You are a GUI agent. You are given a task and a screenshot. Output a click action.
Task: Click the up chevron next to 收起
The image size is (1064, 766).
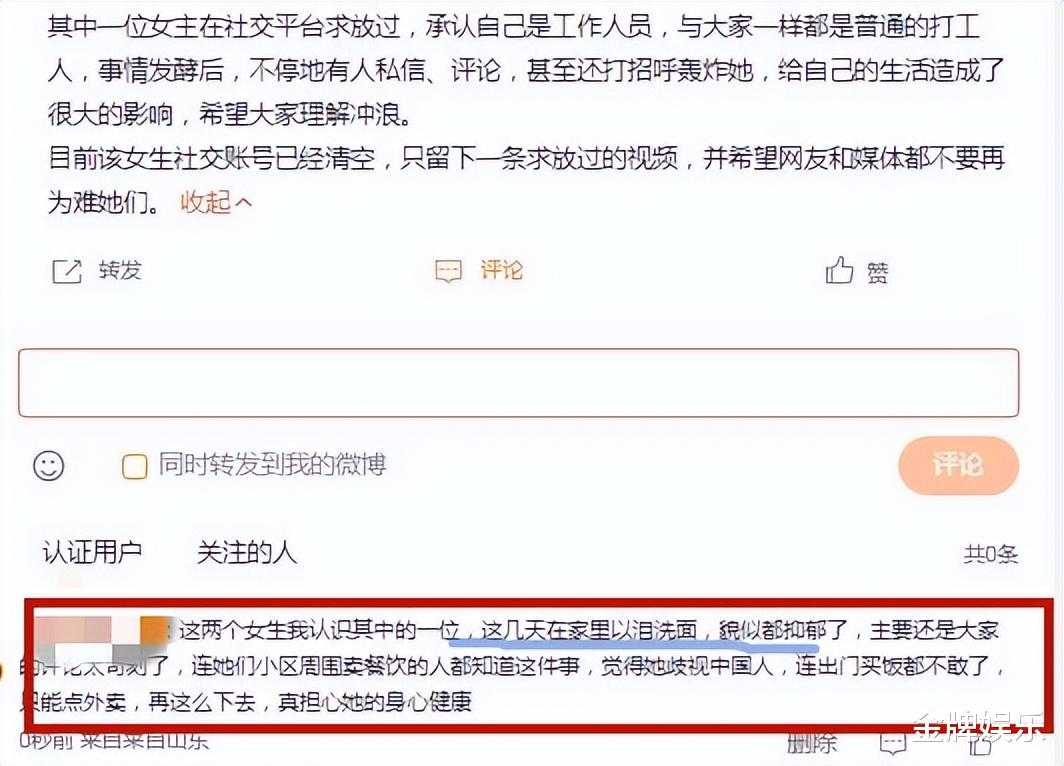tap(243, 202)
